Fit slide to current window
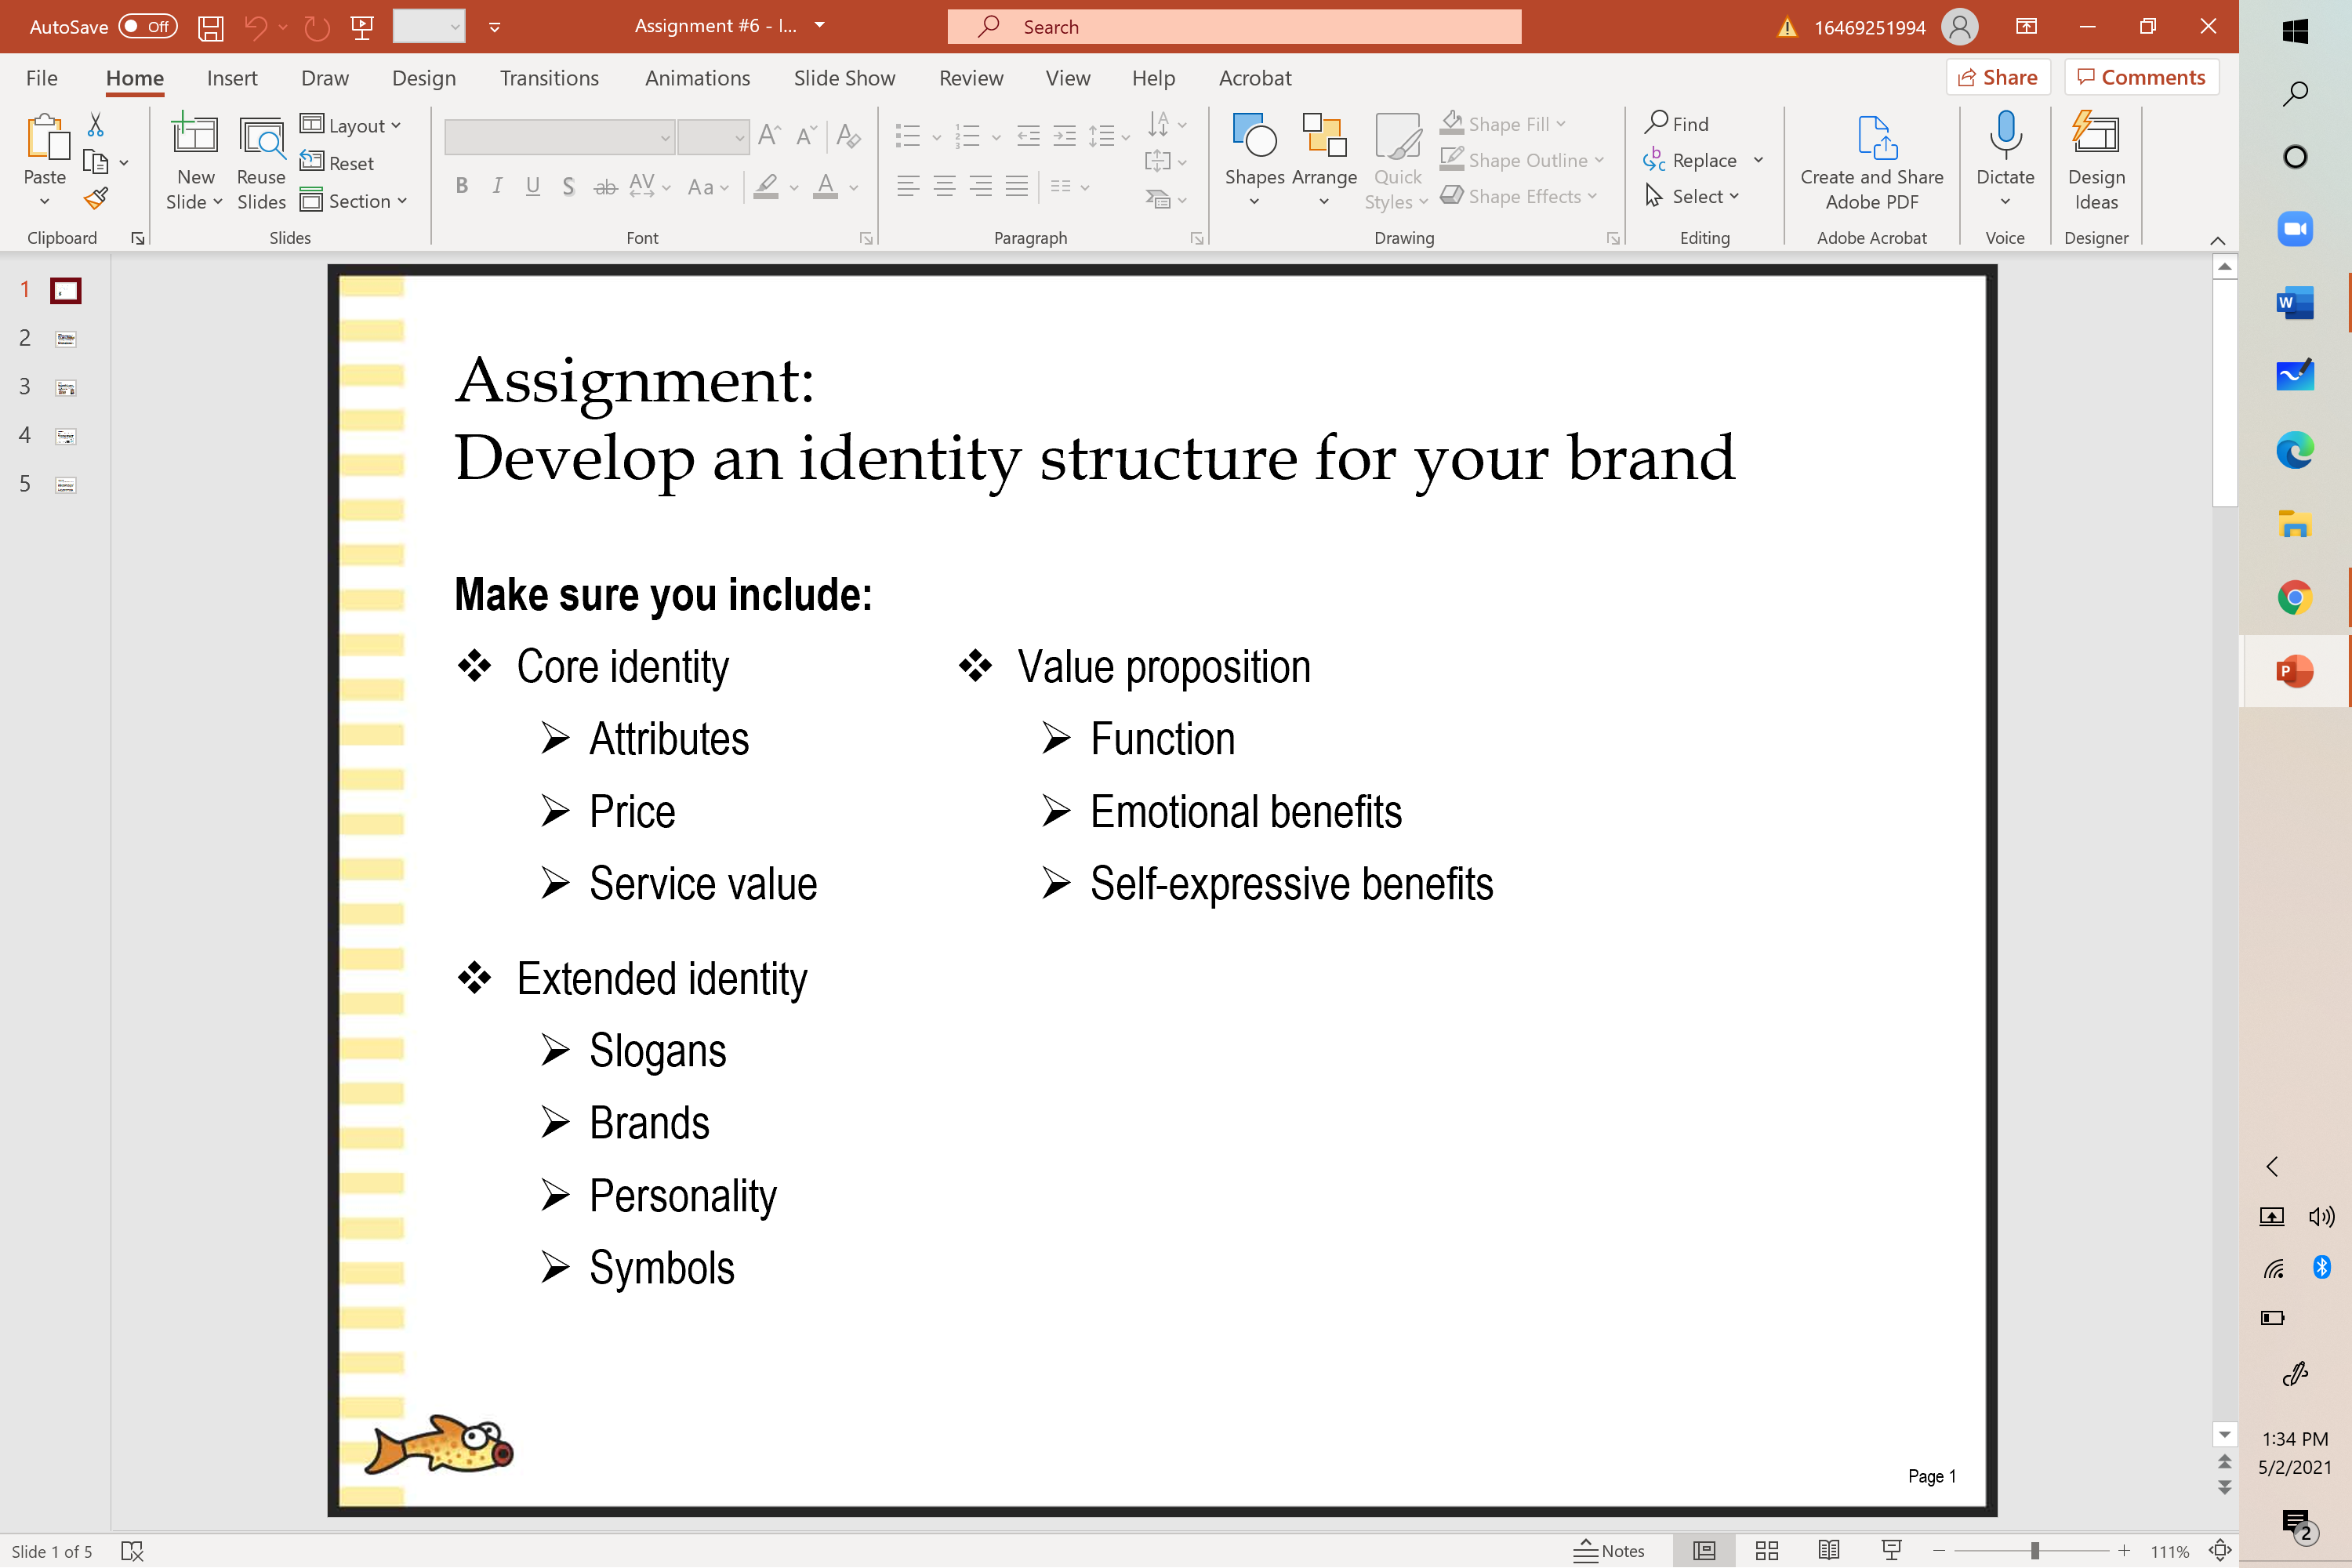 (2220, 1550)
